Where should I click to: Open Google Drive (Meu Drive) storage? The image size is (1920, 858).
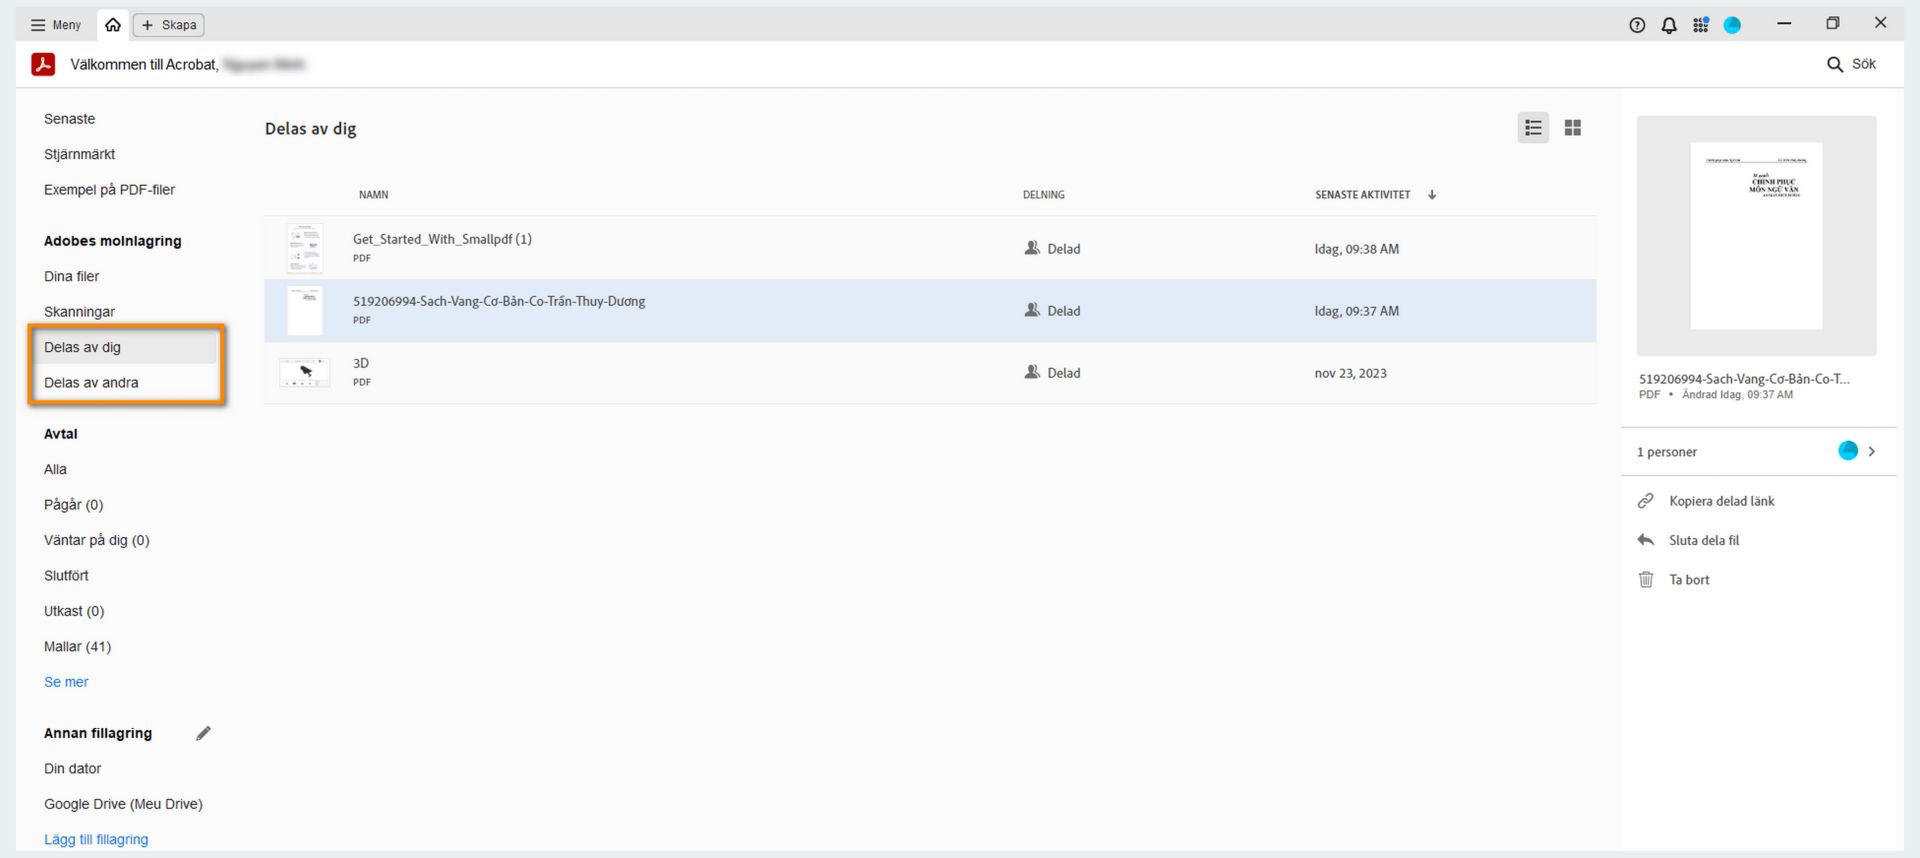pyautogui.click(x=123, y=804)
